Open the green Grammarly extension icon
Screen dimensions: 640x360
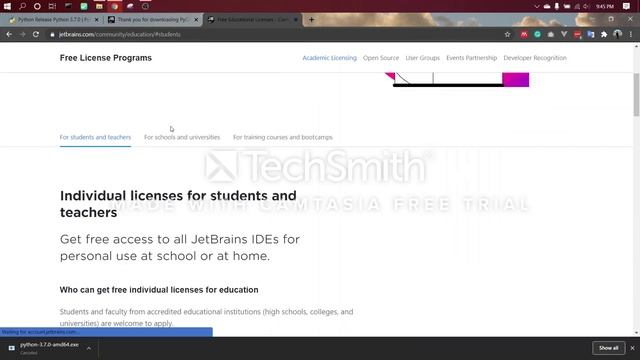tap(538, 35)
